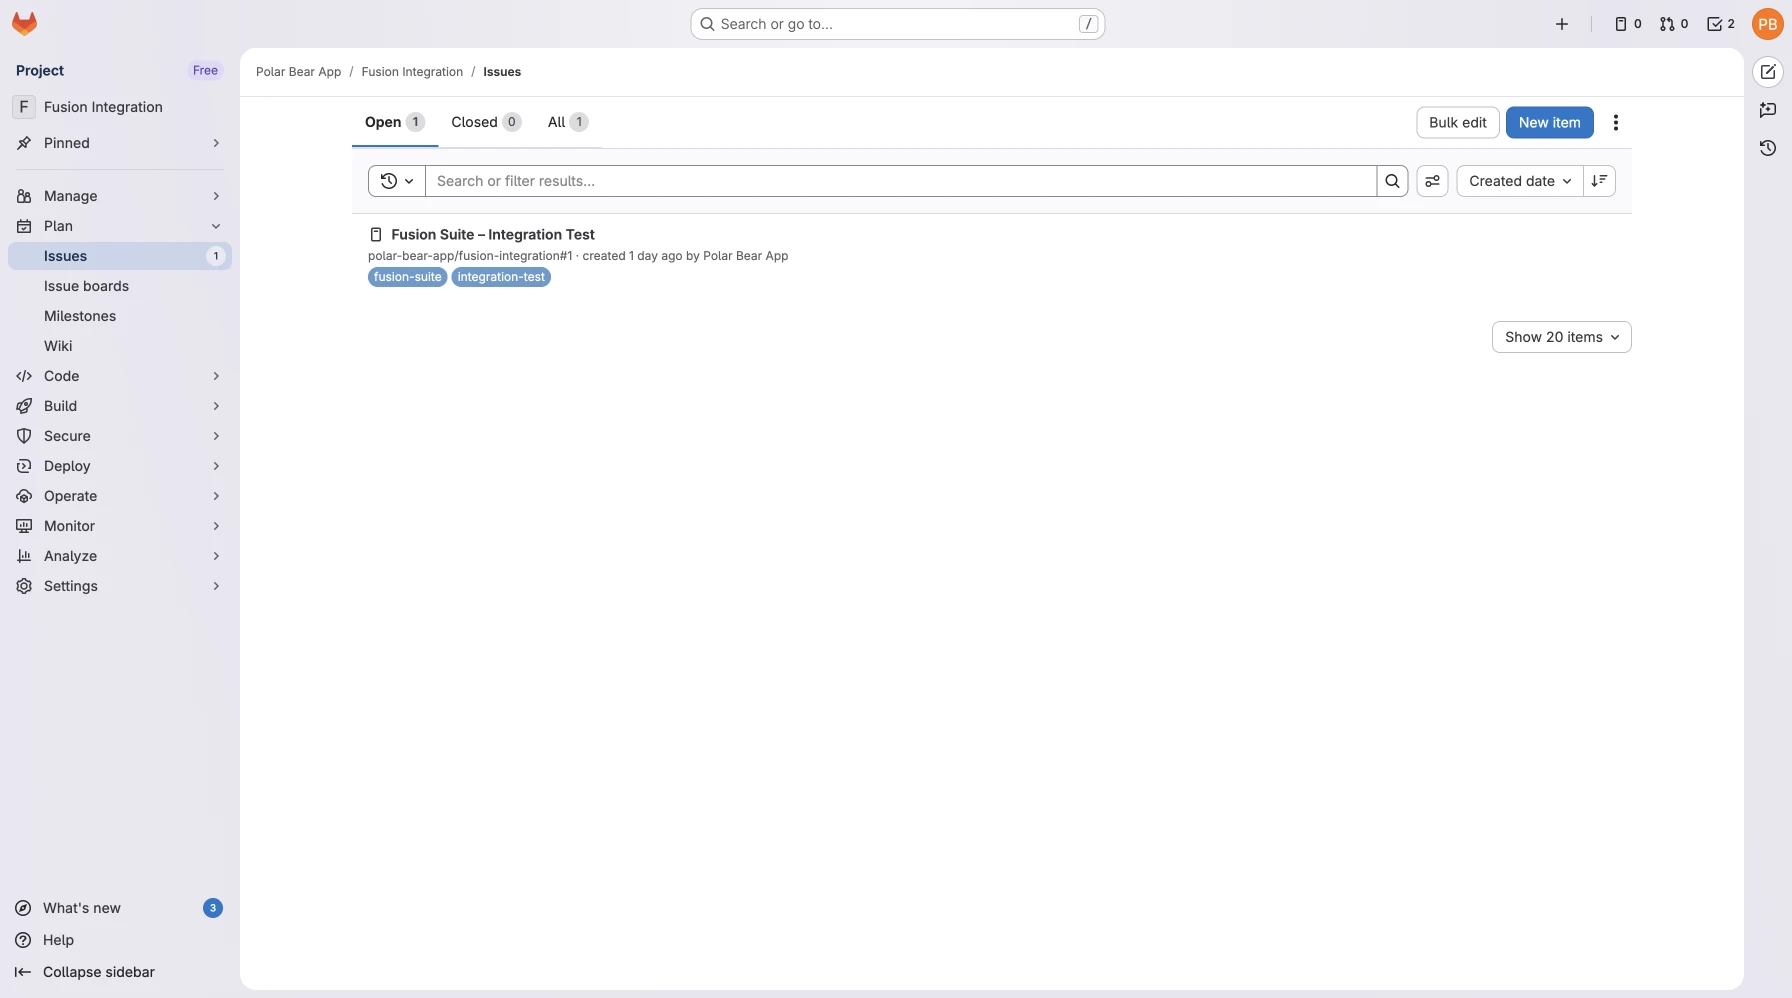
Task: Open display preferences icon next to search
Action: point(1432,181)
